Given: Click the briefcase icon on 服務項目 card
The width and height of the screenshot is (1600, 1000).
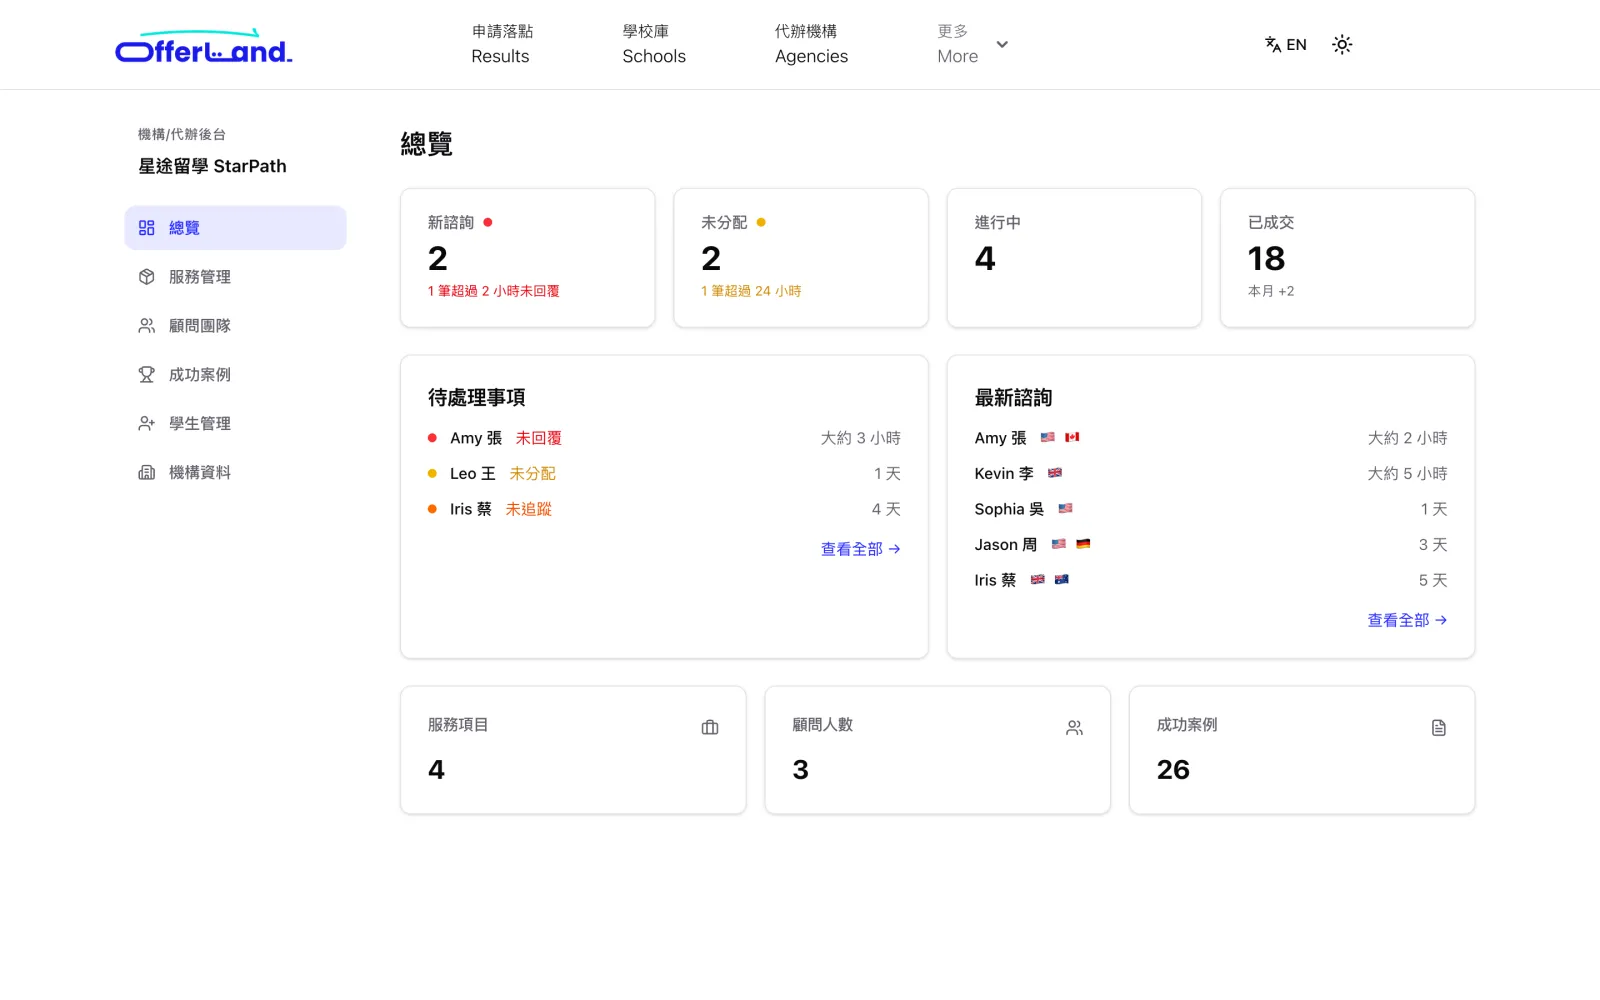Looking at the screenshot, I should 710,728.
